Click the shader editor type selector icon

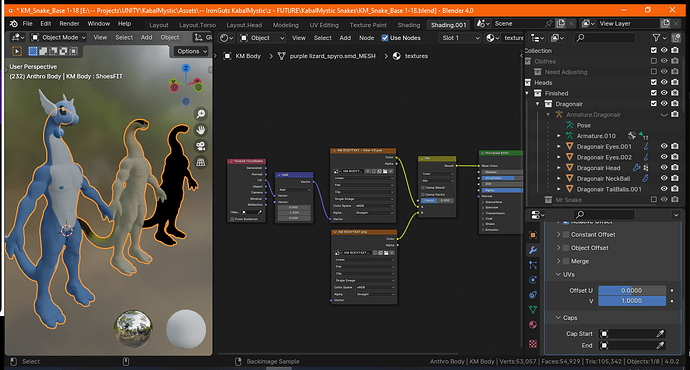click(x=227, y=38)
